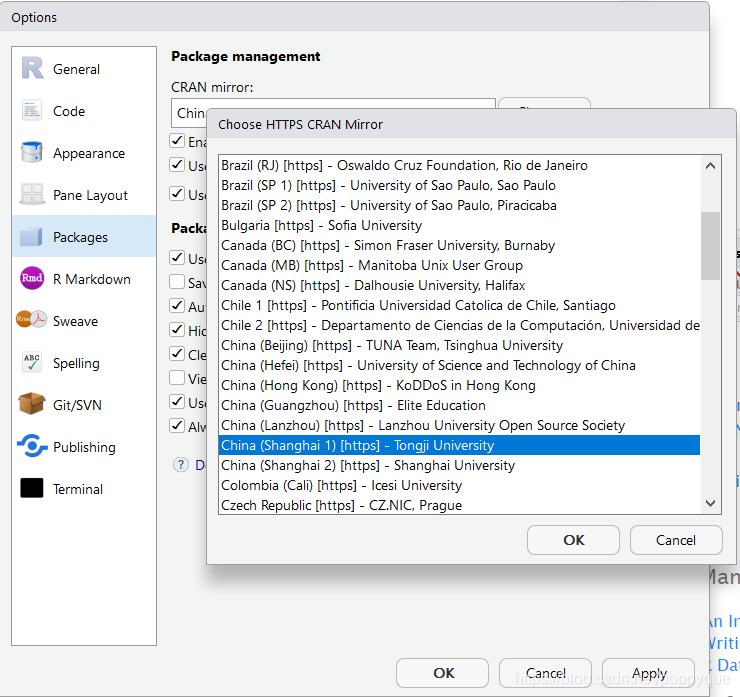Switch to Code options section

(84, 111)
